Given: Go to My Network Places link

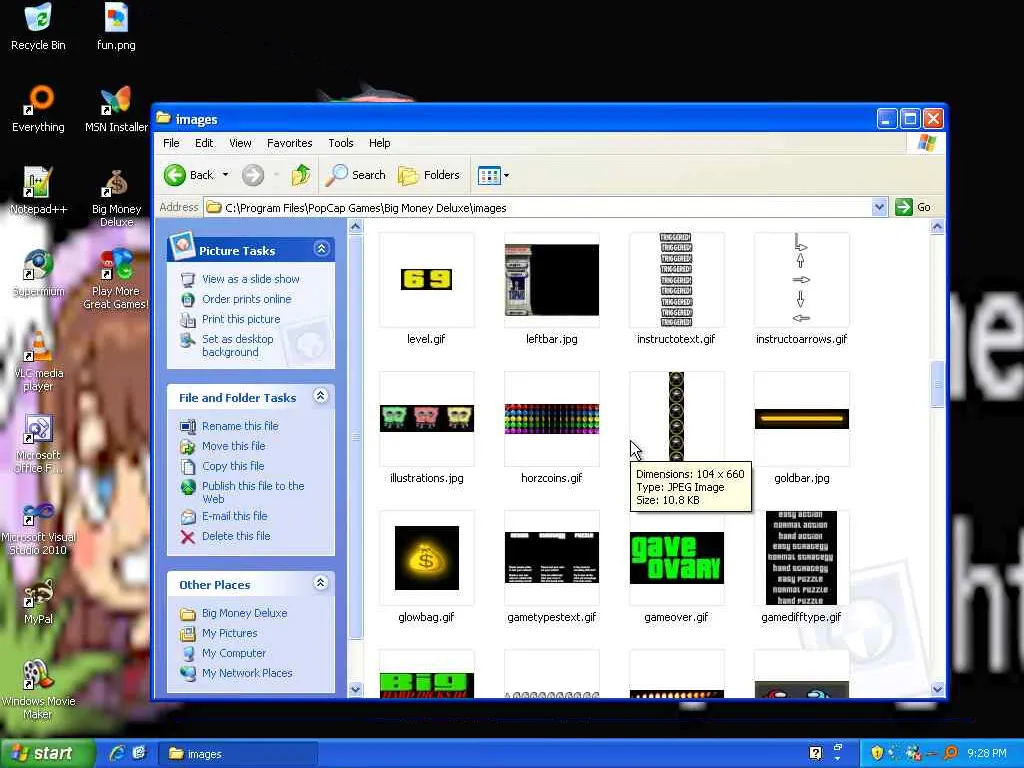Looking at the screenshot, I should (247, 673).
